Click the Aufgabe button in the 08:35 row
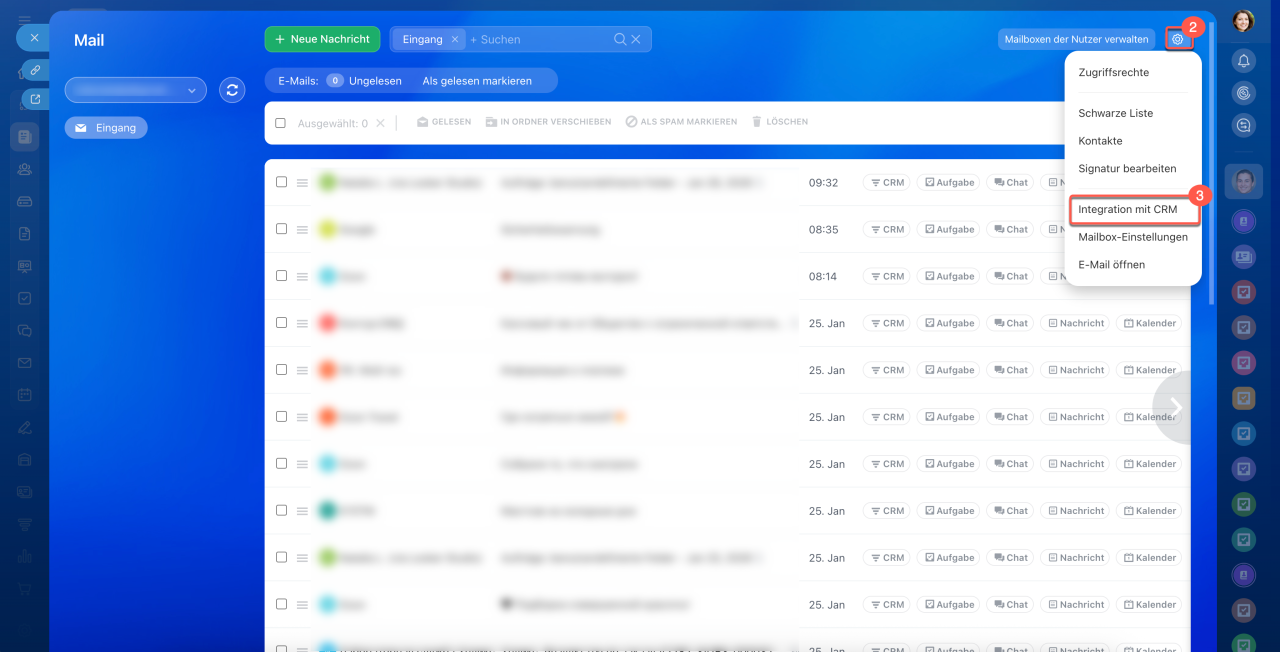The width and height of the screenshot is (1280, 652). (x=948, y=229)
